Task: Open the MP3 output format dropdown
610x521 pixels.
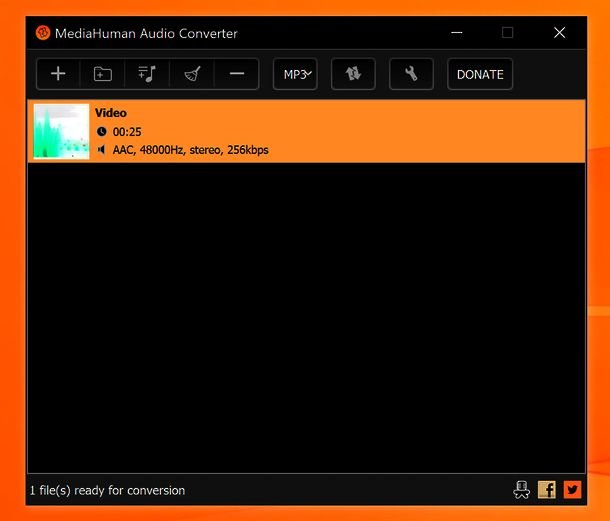Action: [295, 74]
